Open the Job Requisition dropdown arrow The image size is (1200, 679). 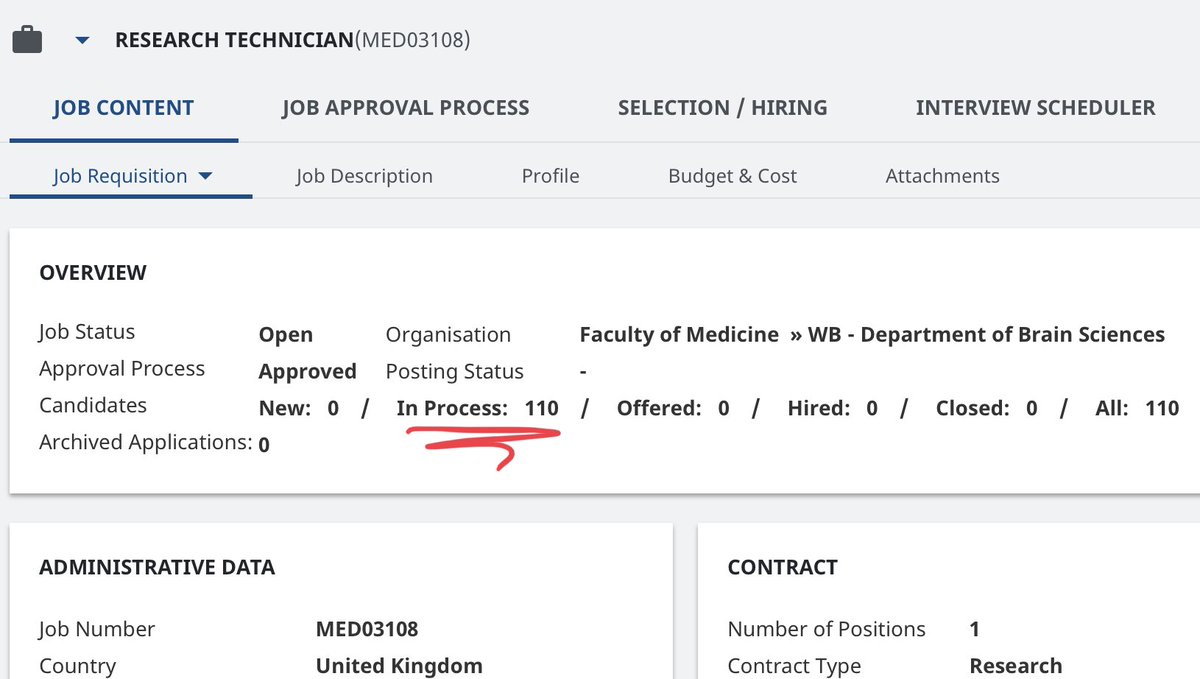pyautogui.click(x=206, y=176)
